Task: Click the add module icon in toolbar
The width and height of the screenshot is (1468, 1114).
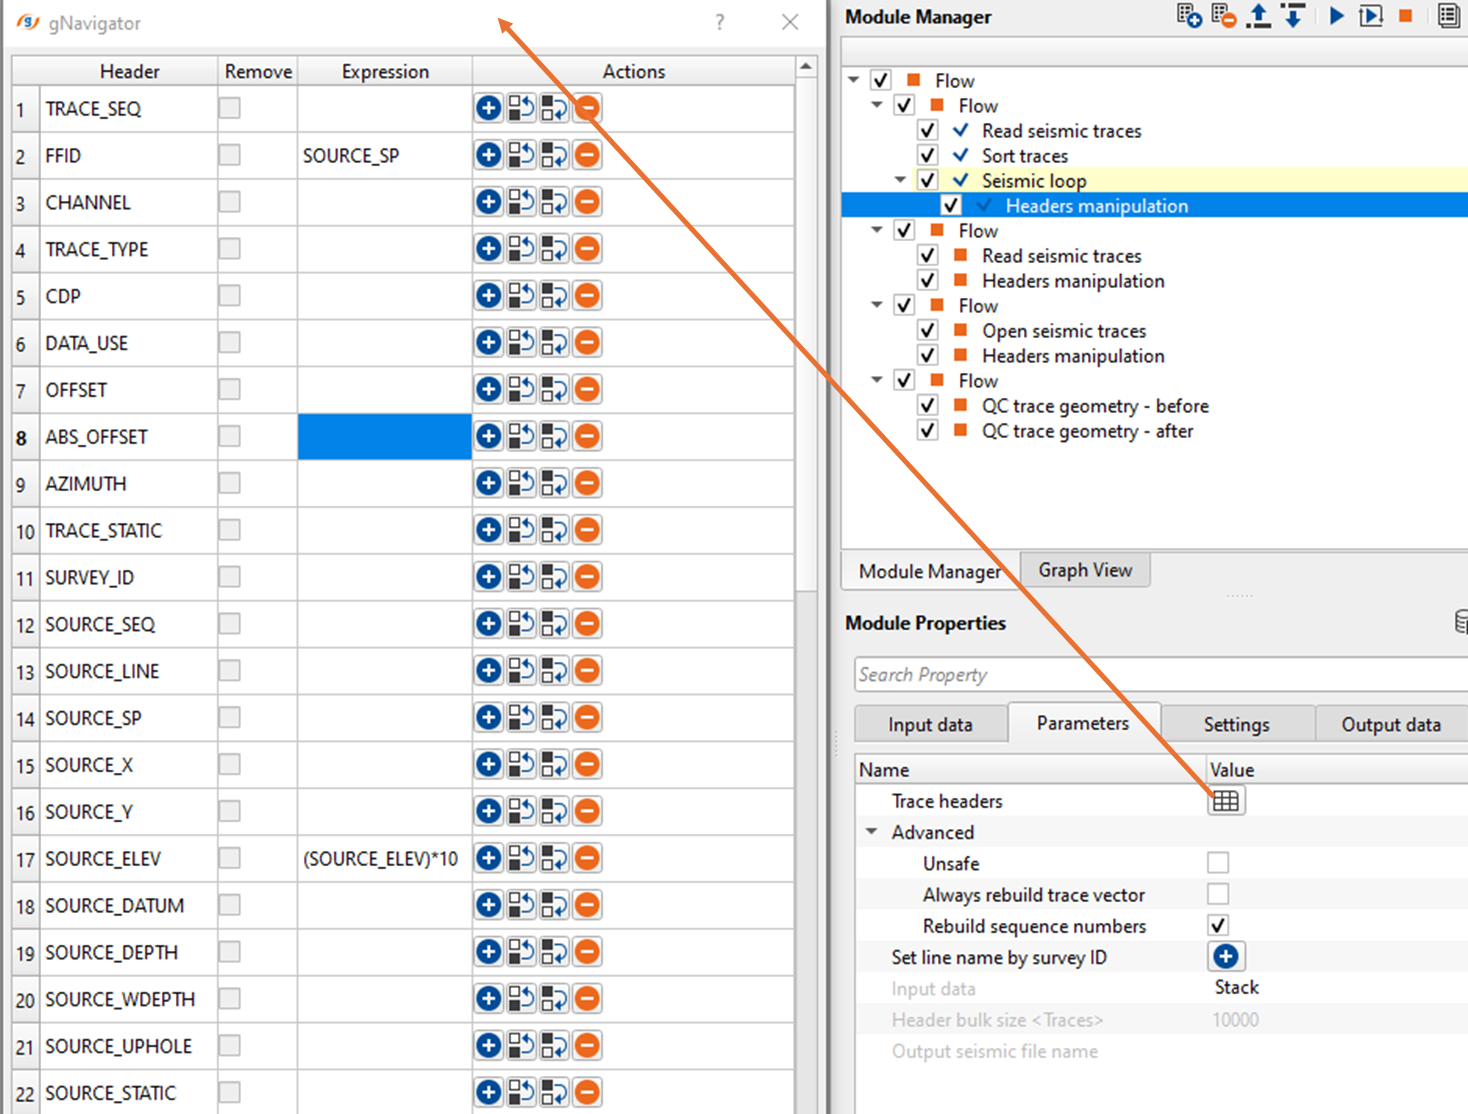Action: pos(1189,16)
